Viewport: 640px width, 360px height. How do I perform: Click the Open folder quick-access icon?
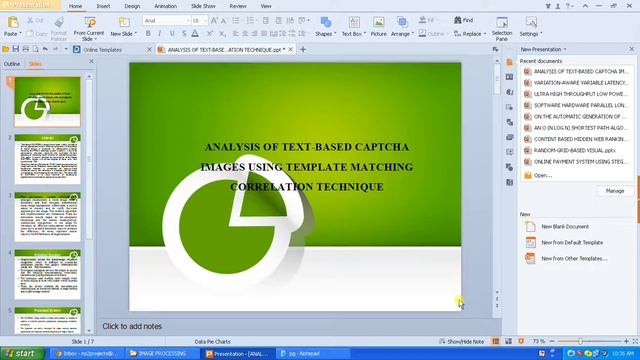click(x=6, y=49)
